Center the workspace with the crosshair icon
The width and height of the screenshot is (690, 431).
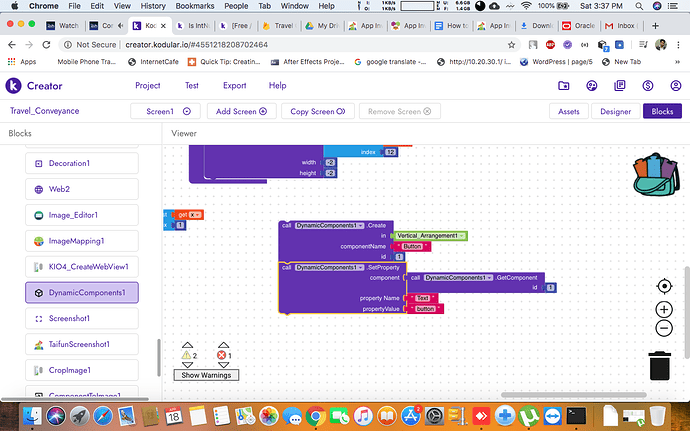(x=663, y=286)
